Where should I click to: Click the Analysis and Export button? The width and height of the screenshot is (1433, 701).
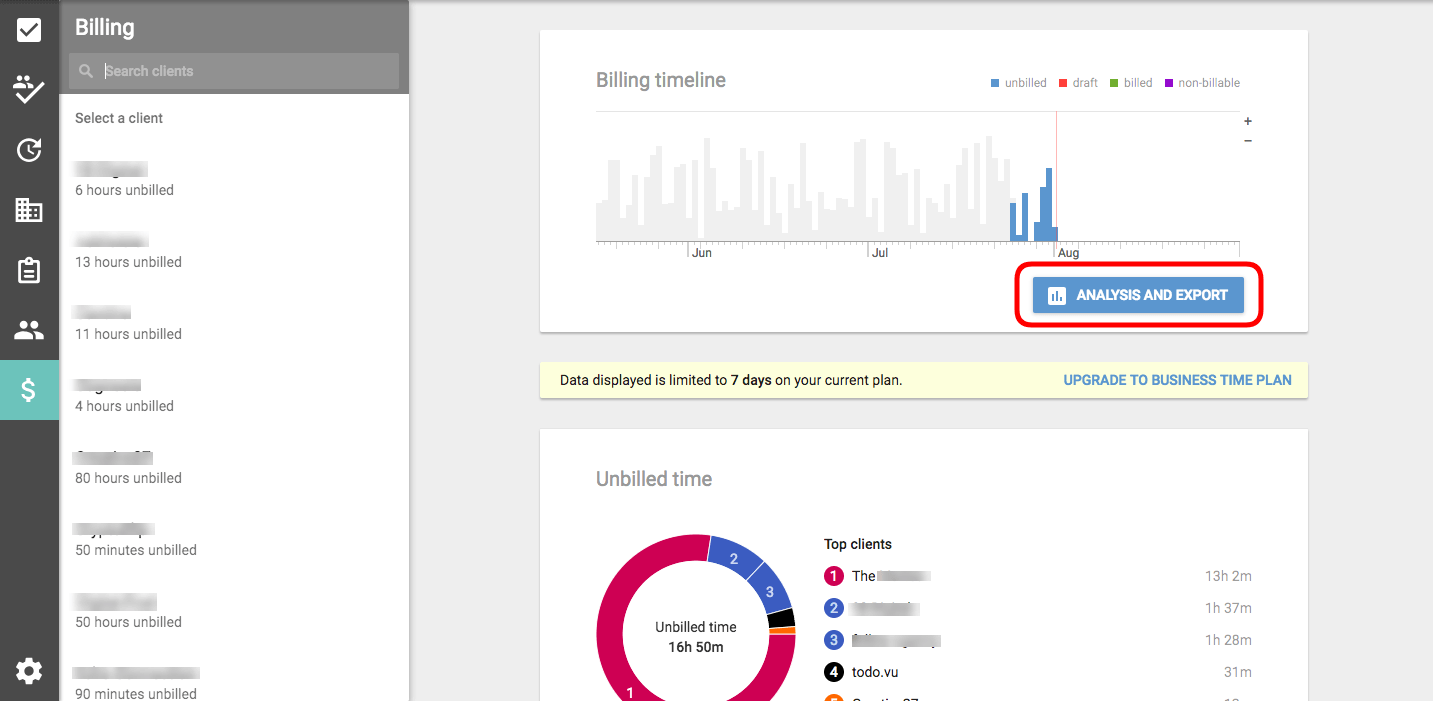1138,295
